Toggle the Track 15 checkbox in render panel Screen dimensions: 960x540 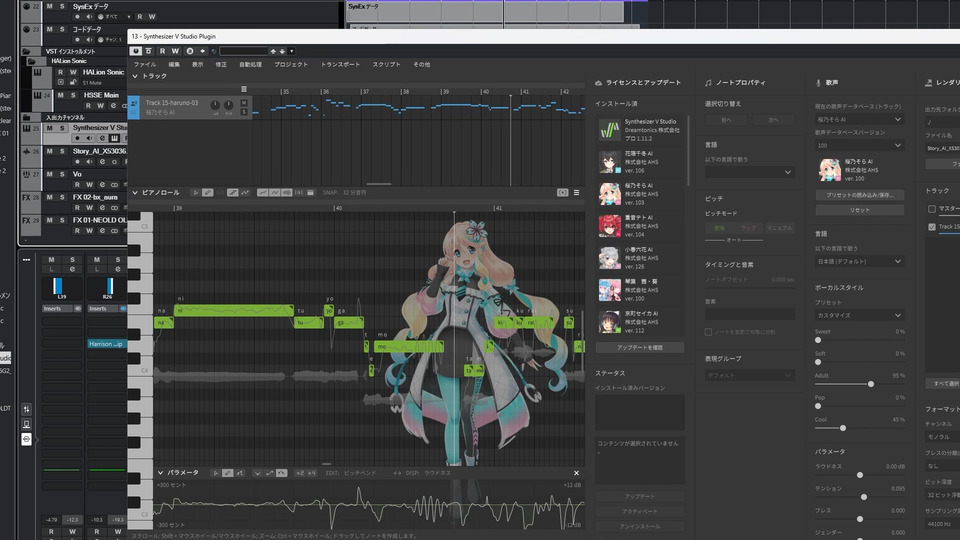pyautogui.click(x=932, y=227)
